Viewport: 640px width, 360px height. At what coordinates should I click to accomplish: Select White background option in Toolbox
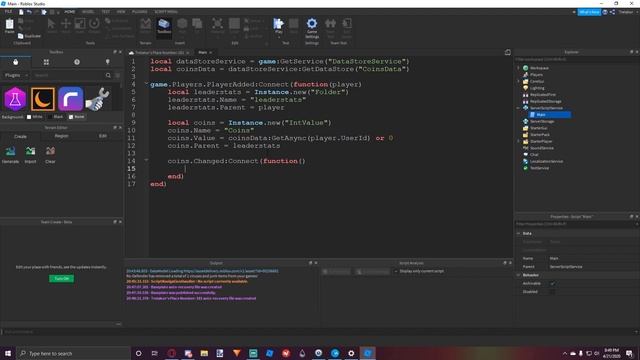(34, 117)
